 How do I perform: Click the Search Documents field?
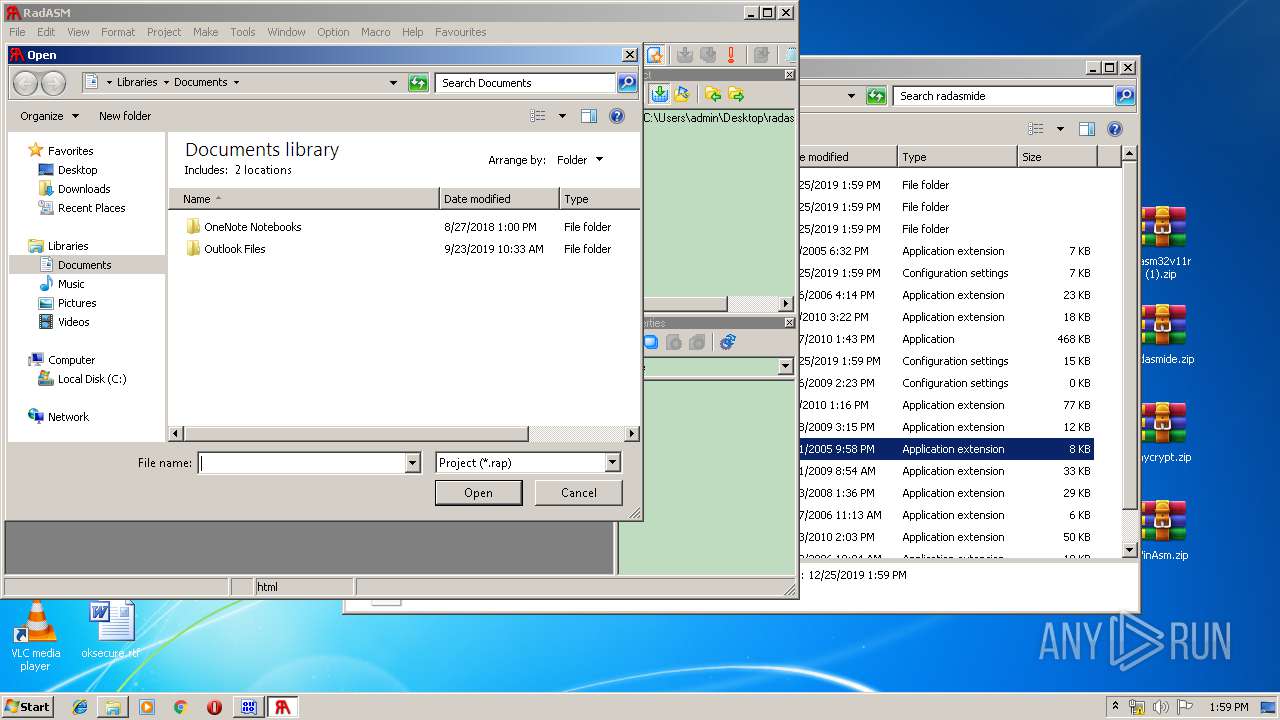[526, 83]
